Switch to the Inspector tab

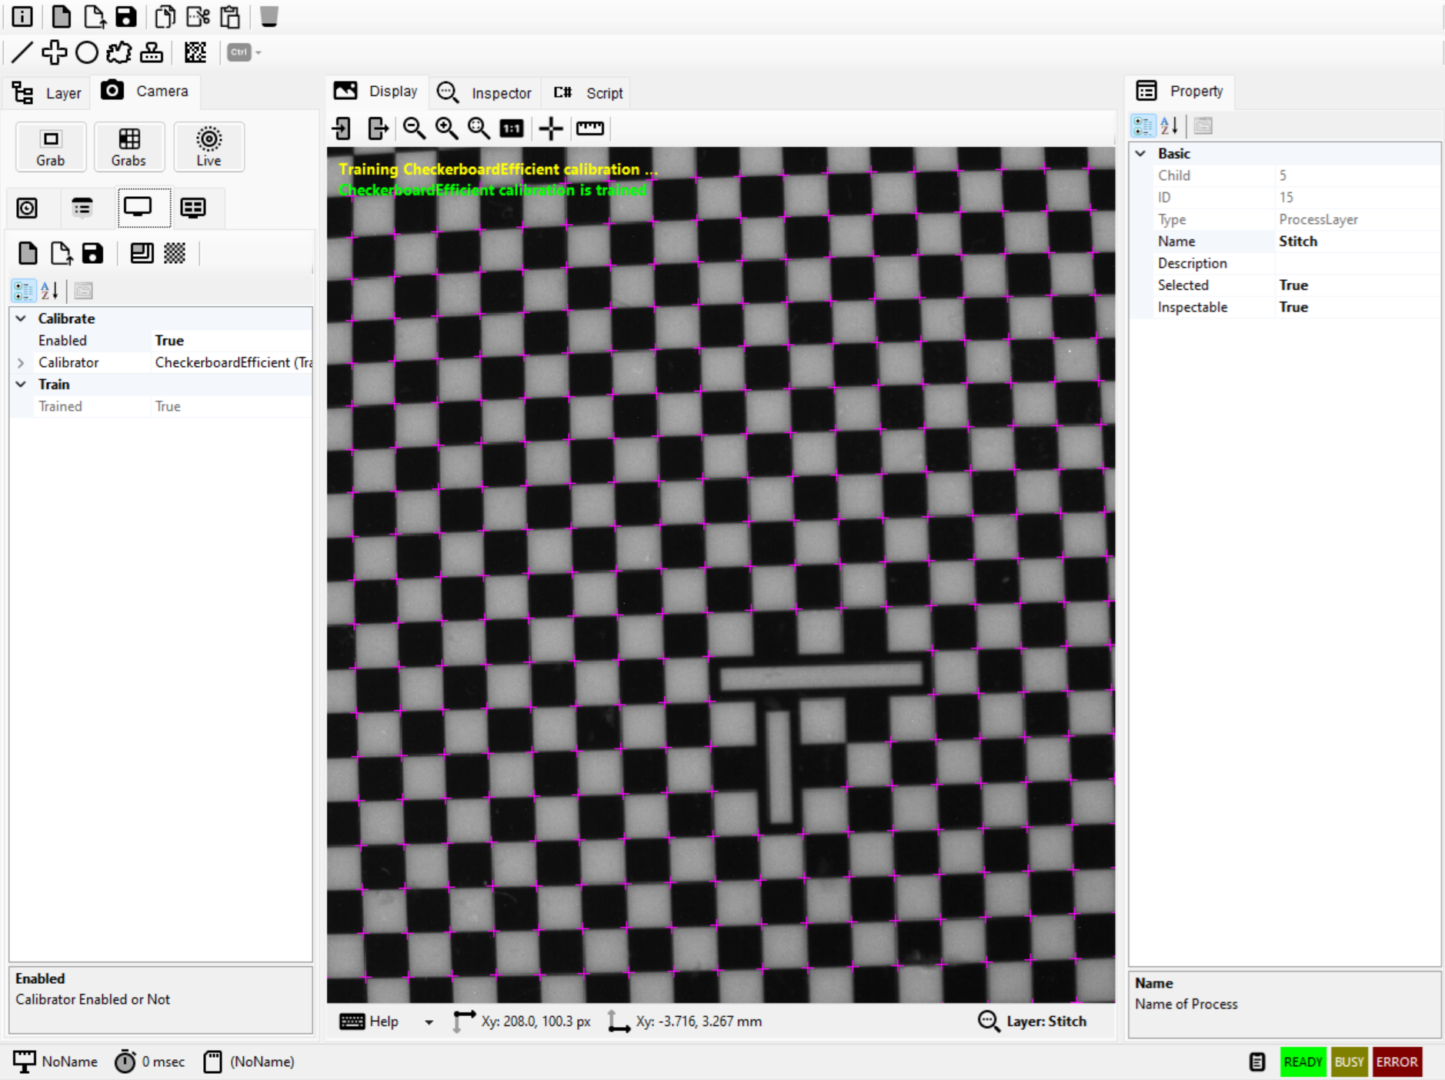tap(485, 93)
